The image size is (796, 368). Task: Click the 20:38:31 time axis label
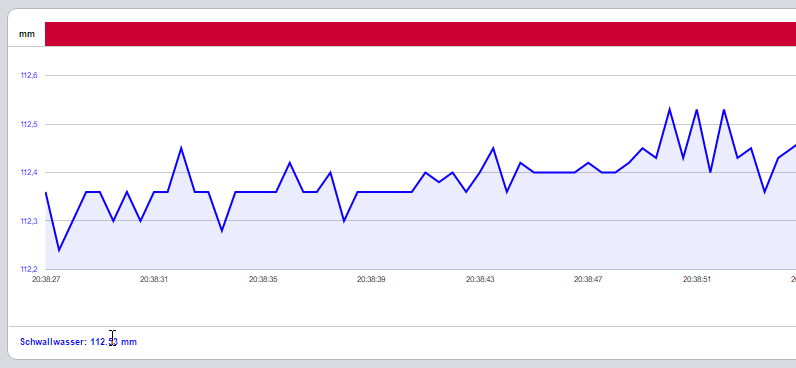point(154,279)
